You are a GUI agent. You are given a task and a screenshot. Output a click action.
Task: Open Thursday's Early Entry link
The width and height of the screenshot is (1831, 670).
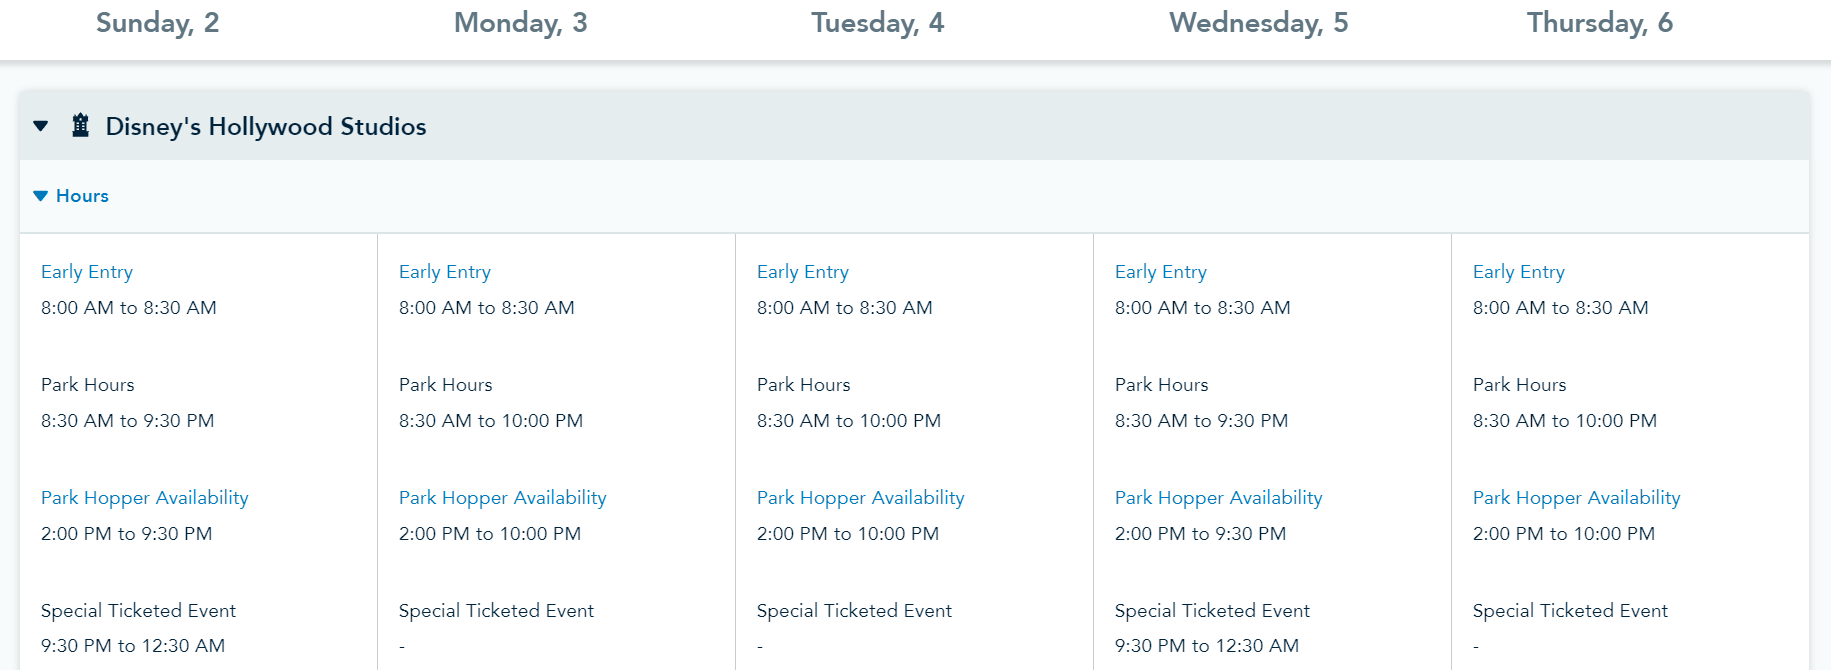coord(1519,272)
